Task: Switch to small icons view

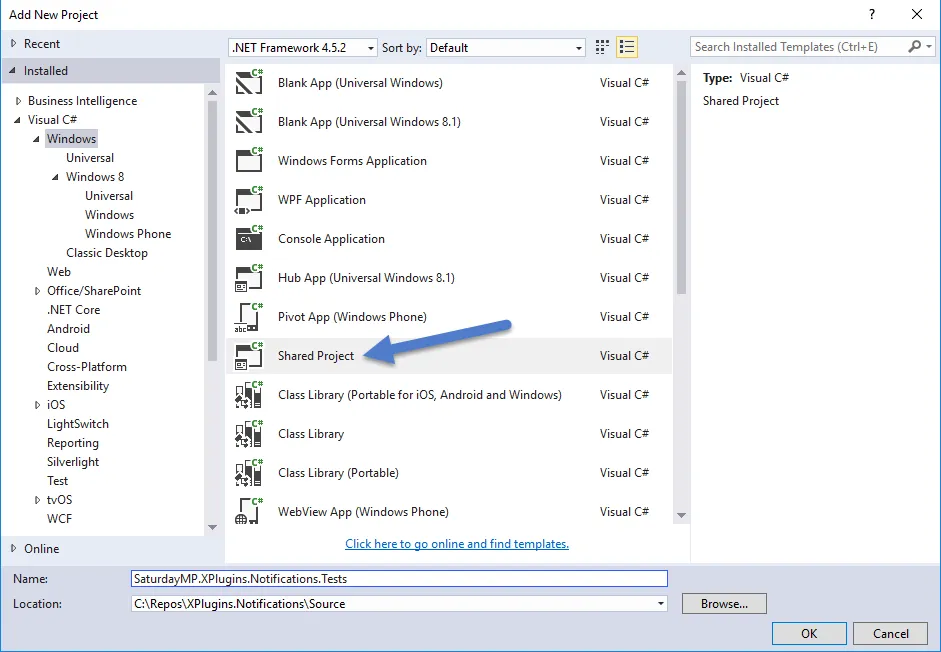Action: point(602,47)
